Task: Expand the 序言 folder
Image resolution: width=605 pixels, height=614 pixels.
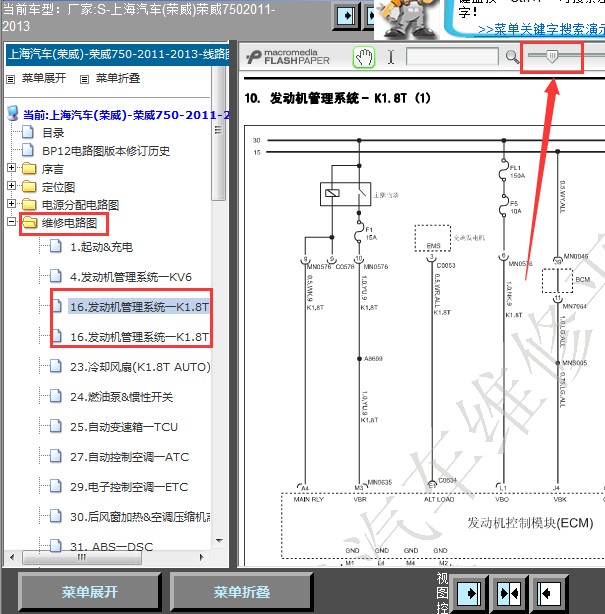Action: [11, 168]
